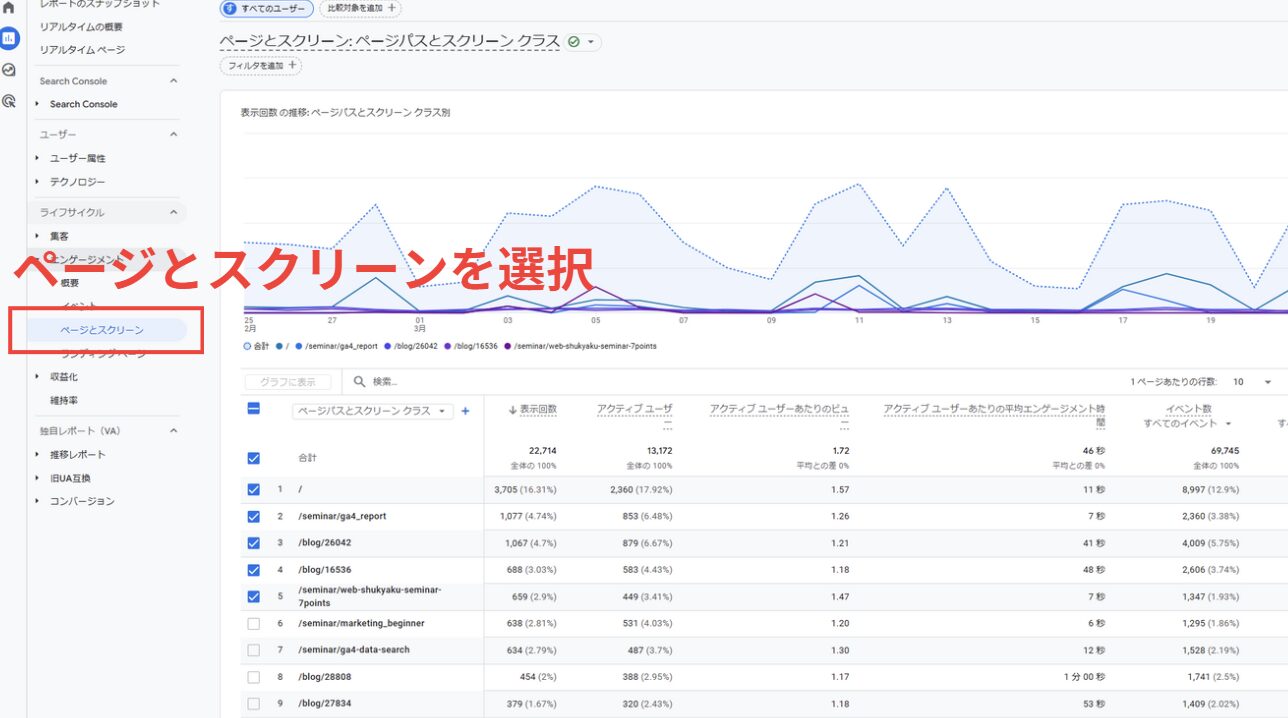1288x718 pixels.
Task: Uncheck the /seminar/ga4_report row checkbox
Action: point(253,517)
